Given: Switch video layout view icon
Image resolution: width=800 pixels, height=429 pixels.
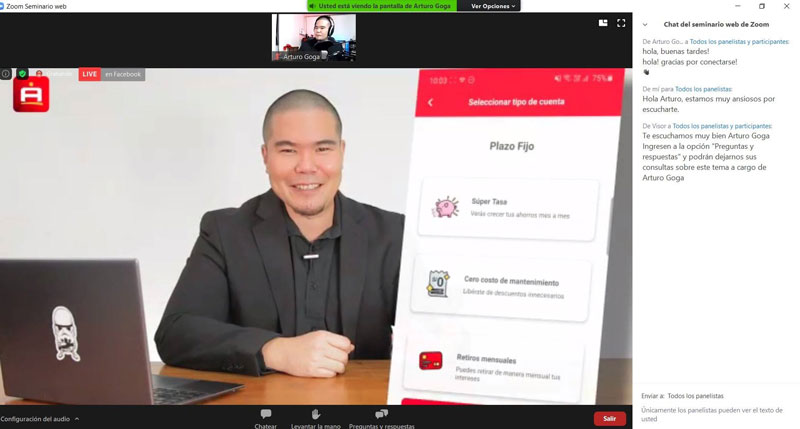Looking at the screenshot, I should (x=603, y=23).
